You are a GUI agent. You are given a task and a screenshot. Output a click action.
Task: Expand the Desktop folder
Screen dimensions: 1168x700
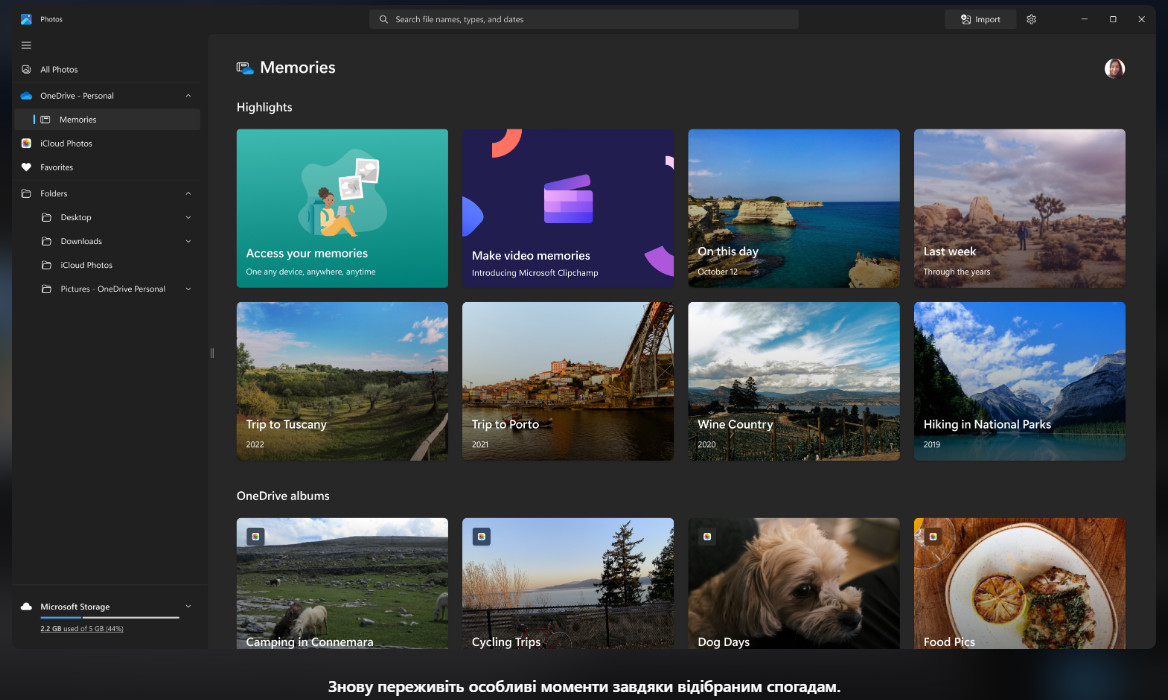point(188,218)
